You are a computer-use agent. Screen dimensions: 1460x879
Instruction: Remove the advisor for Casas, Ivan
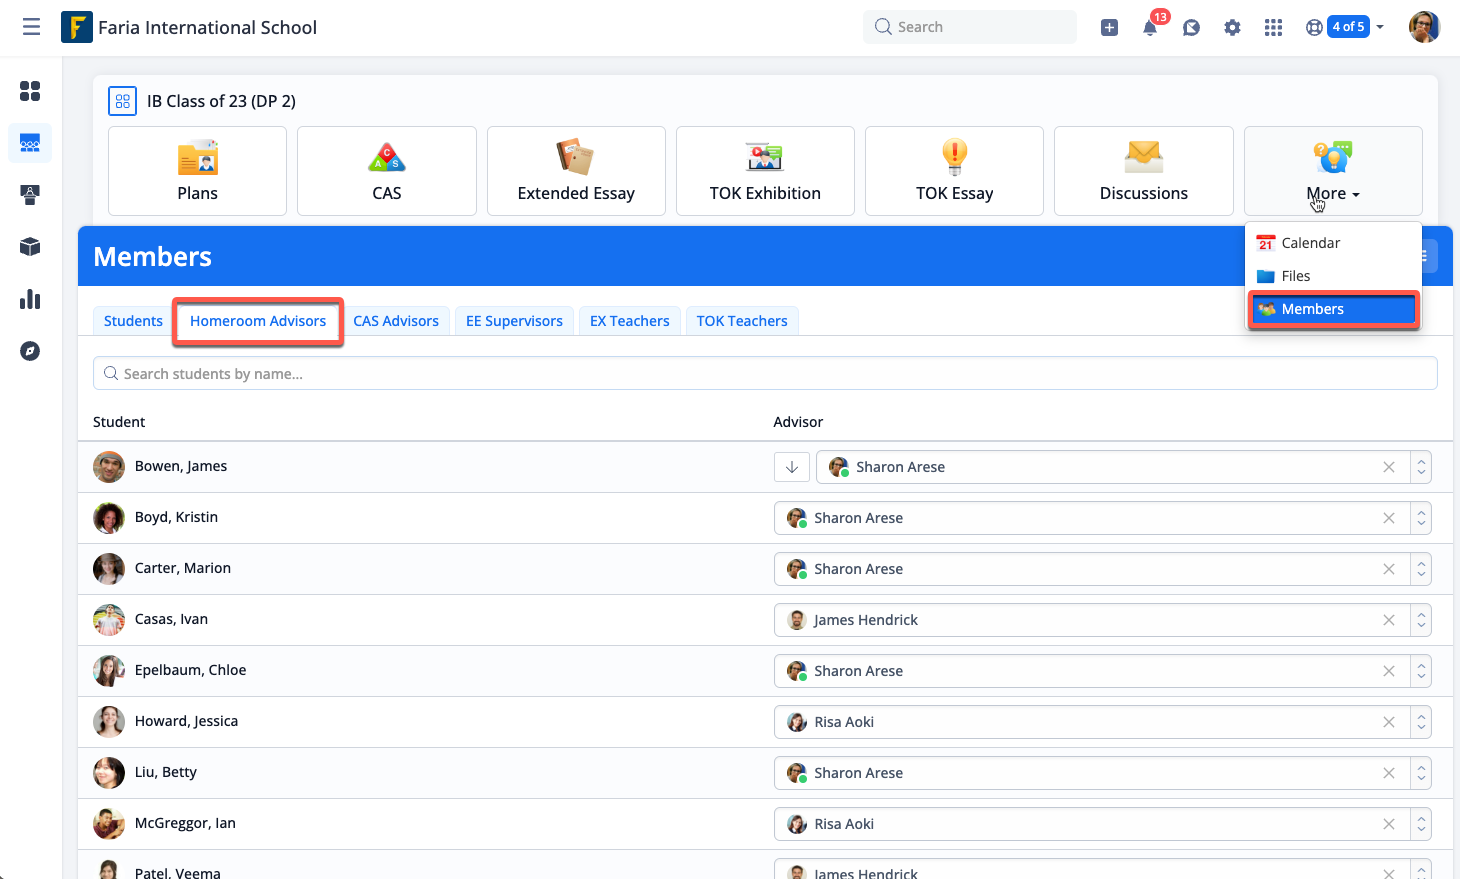(x=1388, y=620)
